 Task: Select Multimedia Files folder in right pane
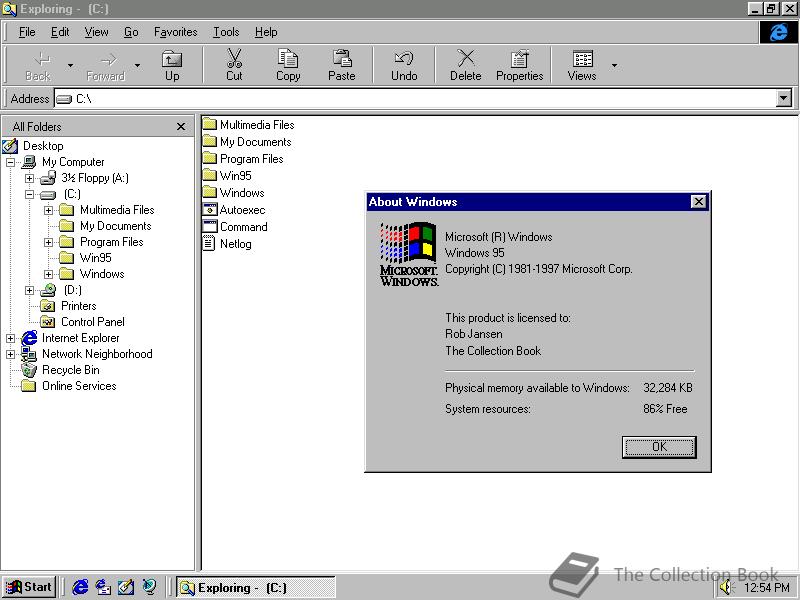(x=248, y=124)
